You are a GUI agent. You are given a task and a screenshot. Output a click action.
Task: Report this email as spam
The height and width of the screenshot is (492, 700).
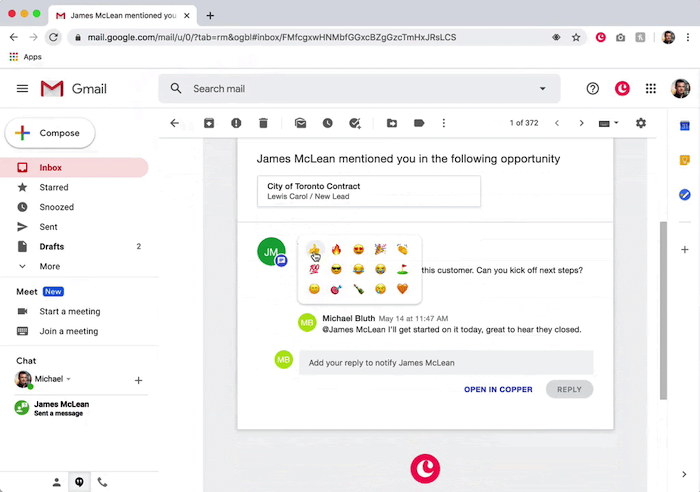click(236, 123)
